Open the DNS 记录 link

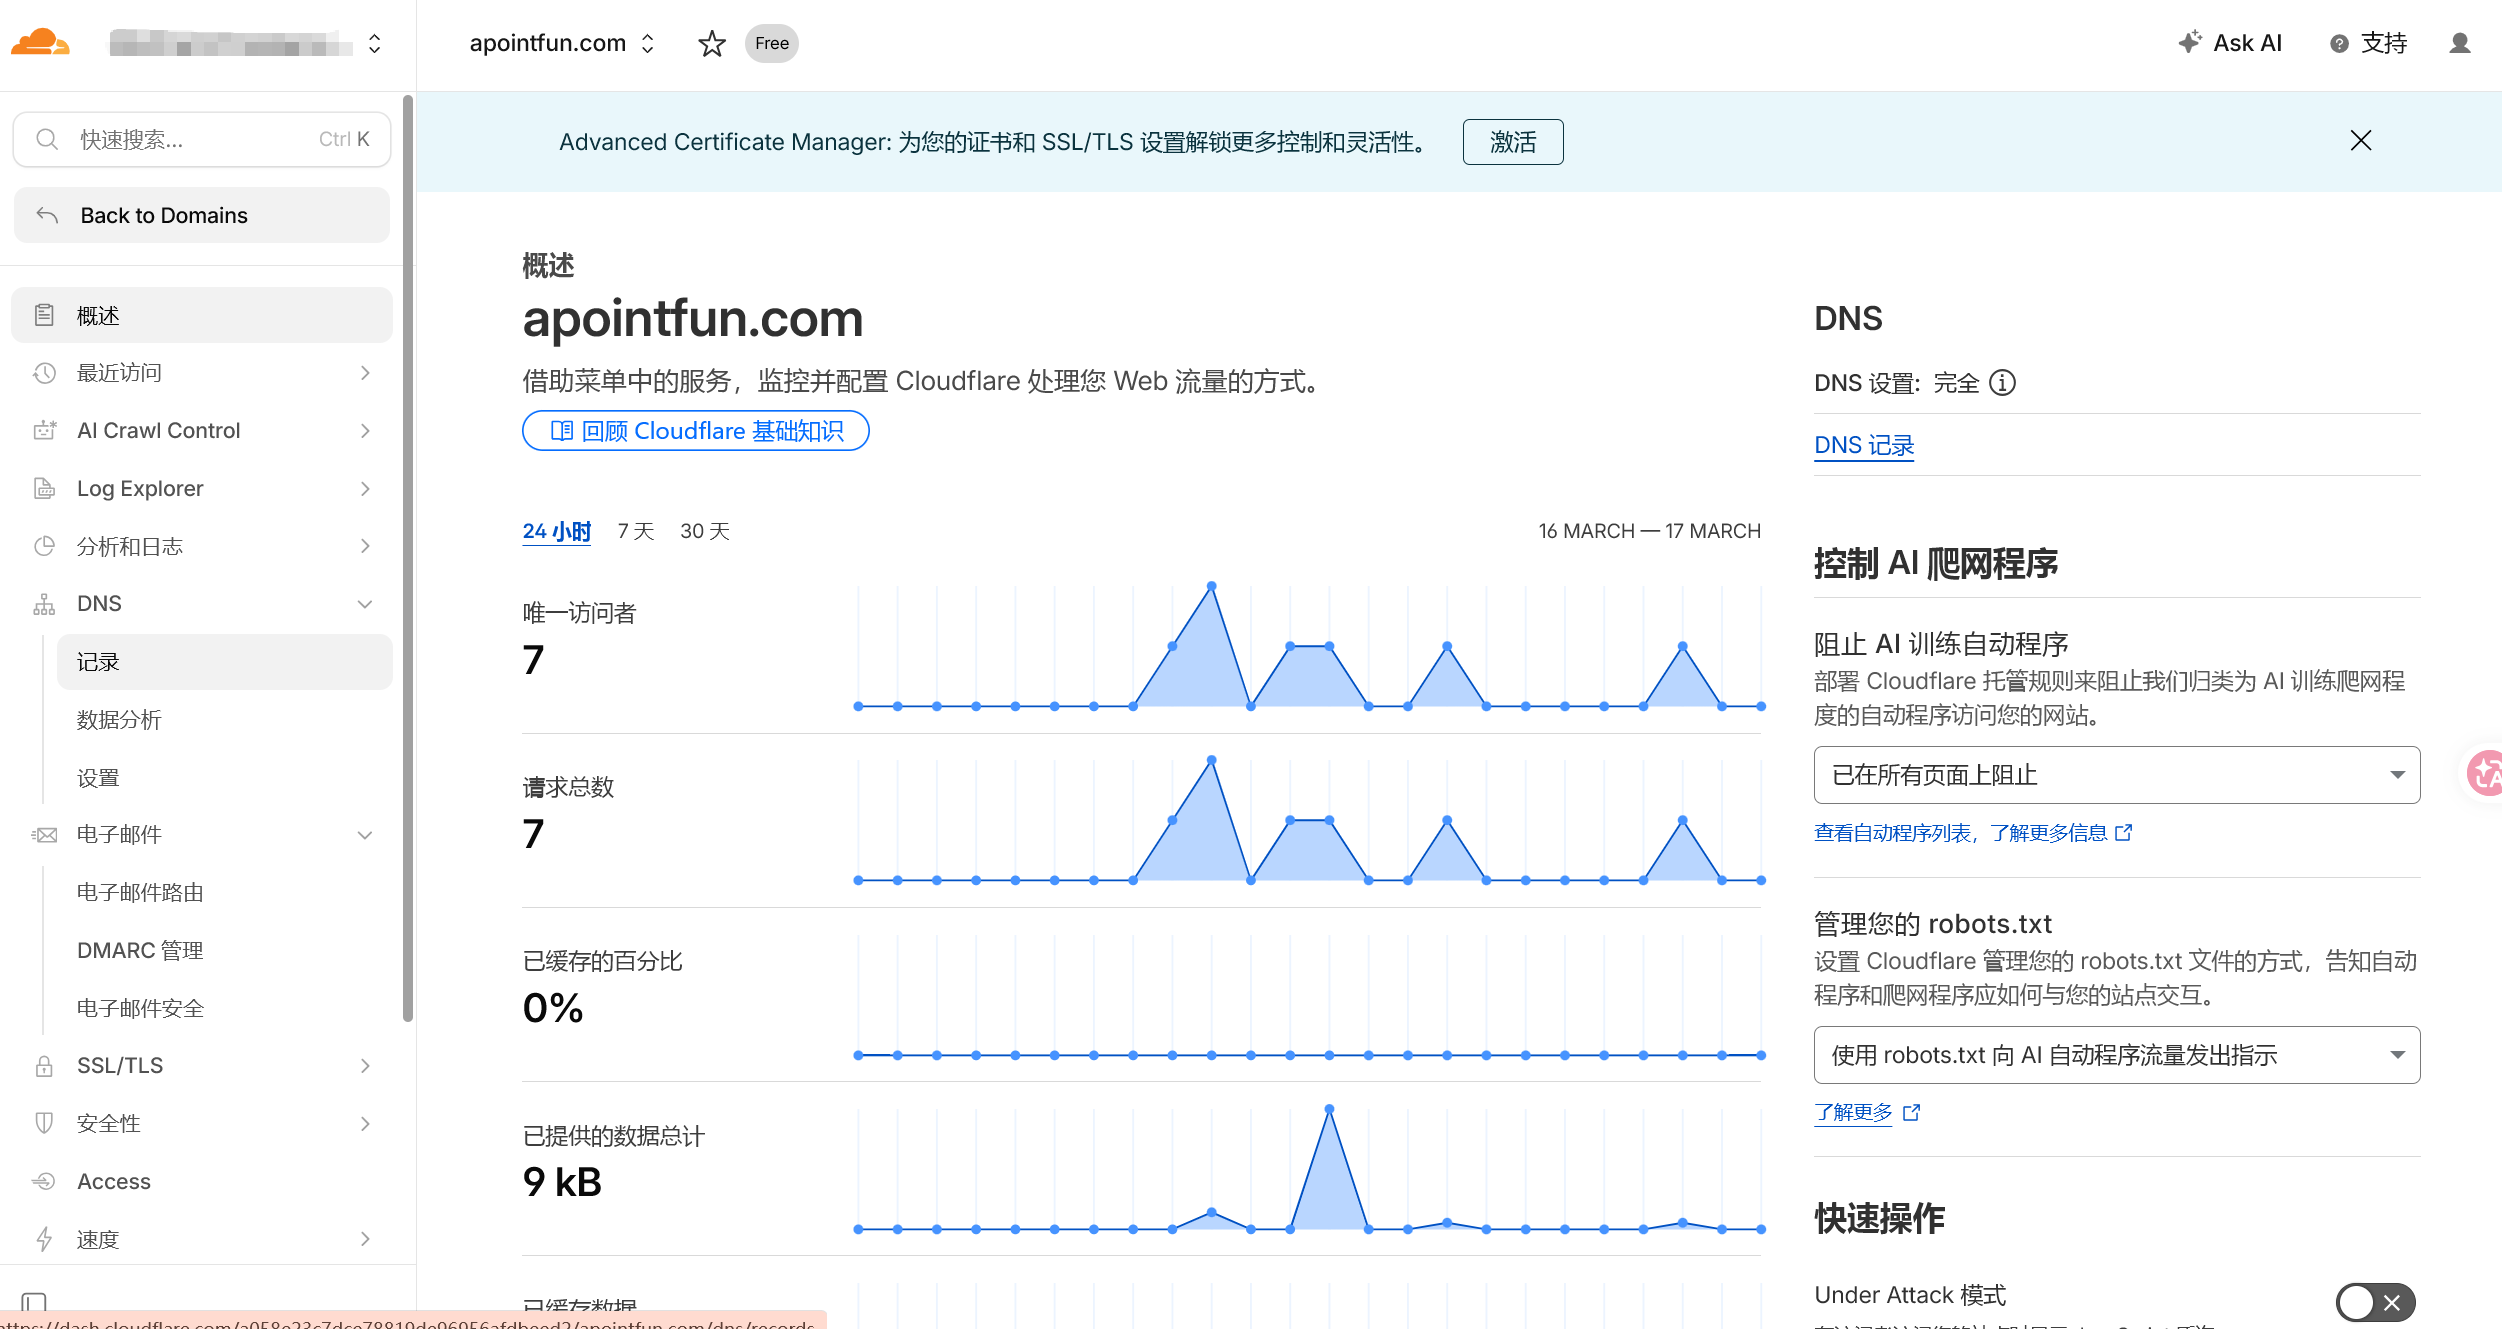[x=1863, y=445]
